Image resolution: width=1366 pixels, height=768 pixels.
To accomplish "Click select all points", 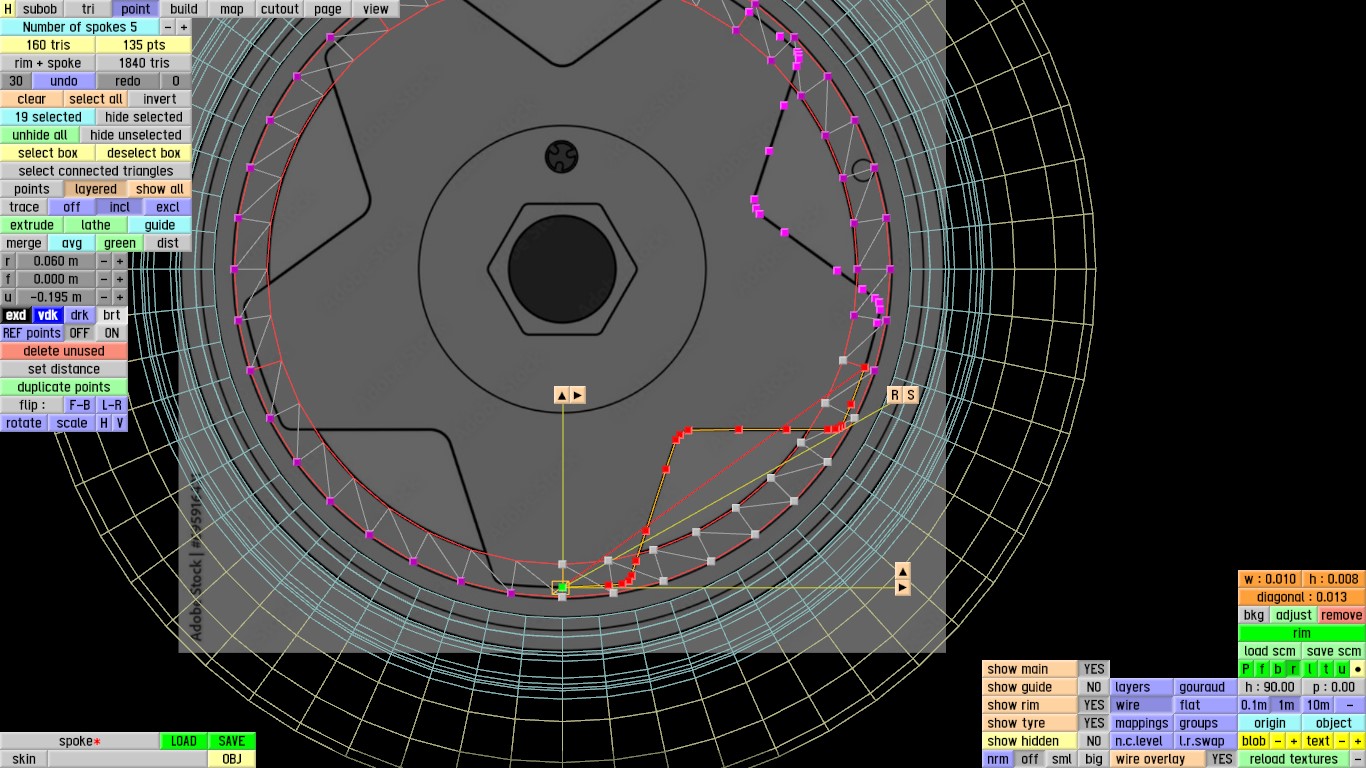I will click(x=96, y=99).
